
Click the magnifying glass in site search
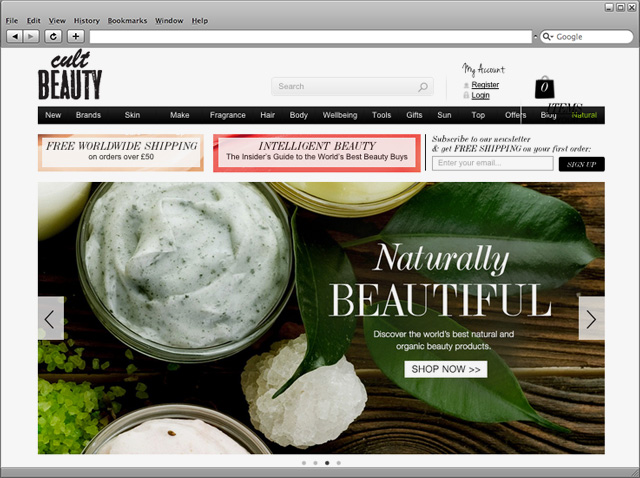tap(423, 87)
